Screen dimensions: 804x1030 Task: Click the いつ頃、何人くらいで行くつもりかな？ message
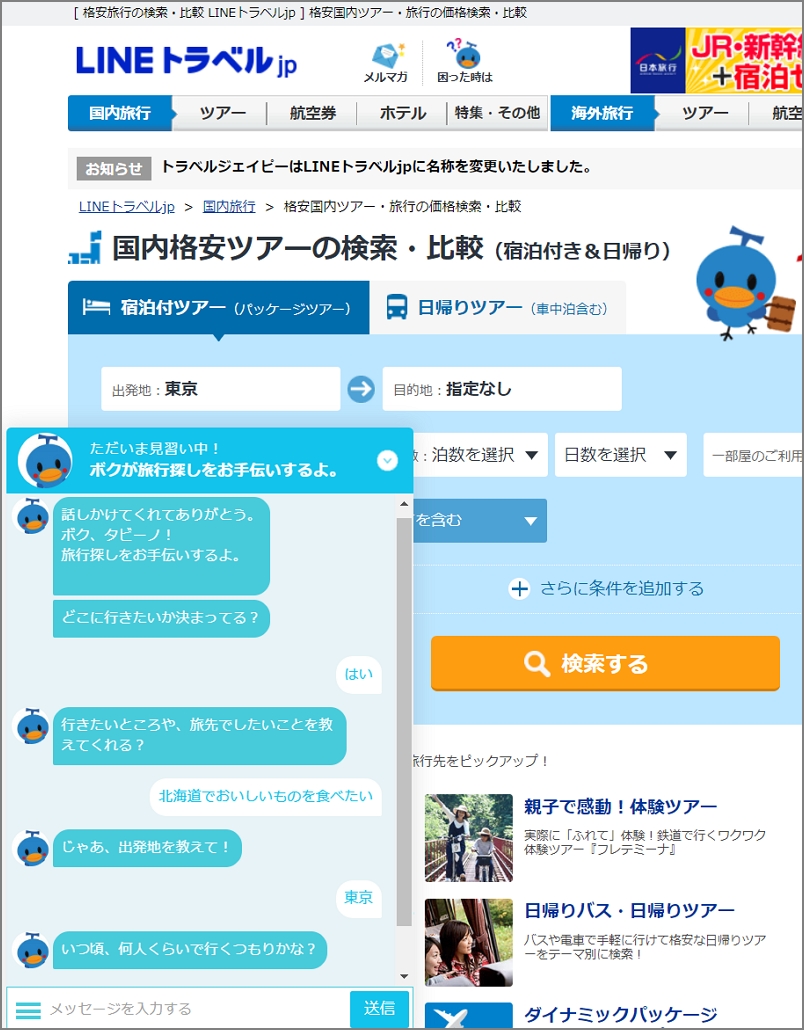coord(190,950)
